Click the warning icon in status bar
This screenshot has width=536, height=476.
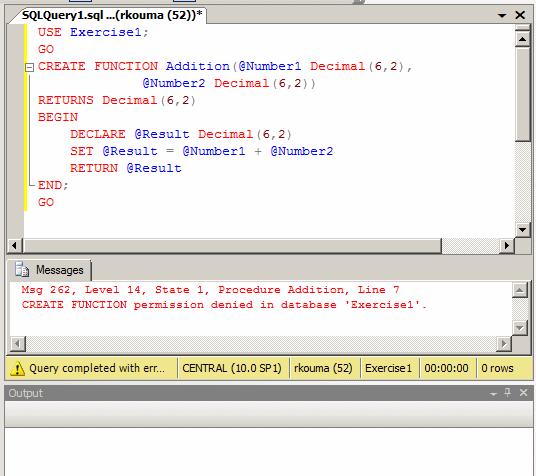coord(17,368)
